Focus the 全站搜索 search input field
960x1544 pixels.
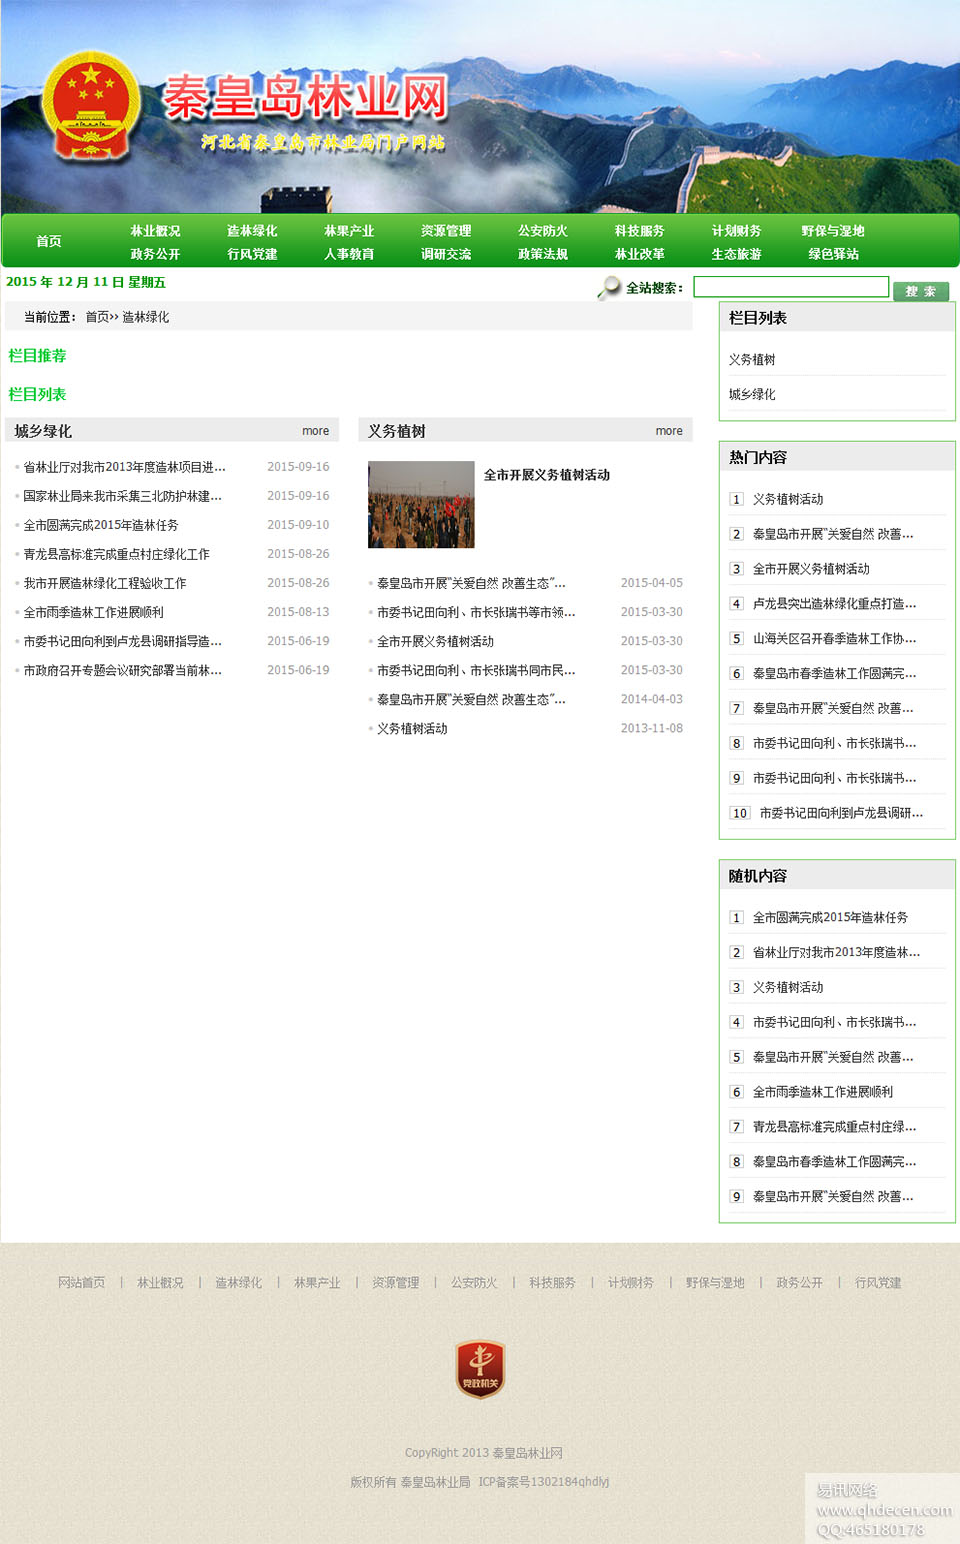coord(791,287)
